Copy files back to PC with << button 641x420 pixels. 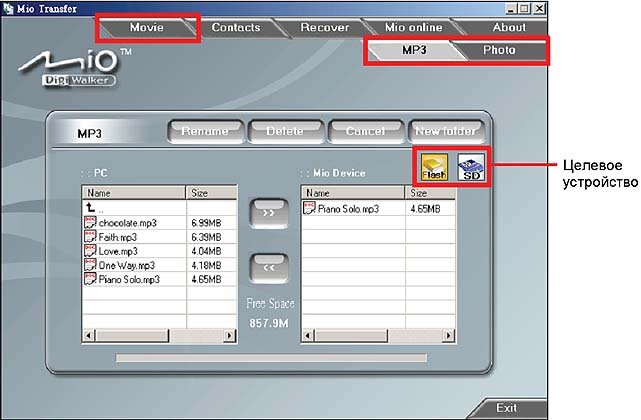269,268
